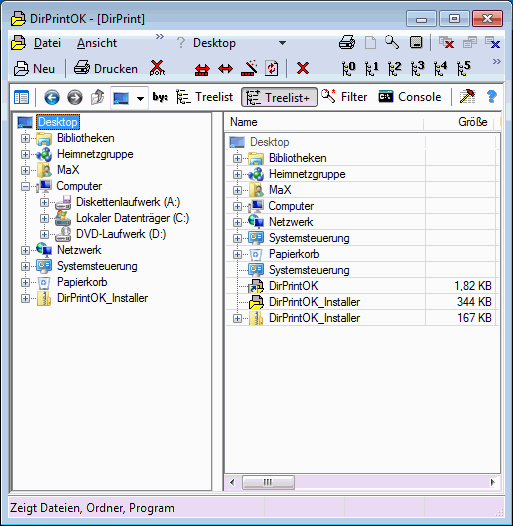This screenshot has height=526, width=513.
Task: Click the blue question mark help icon
Action: click(x=492, y=97)
